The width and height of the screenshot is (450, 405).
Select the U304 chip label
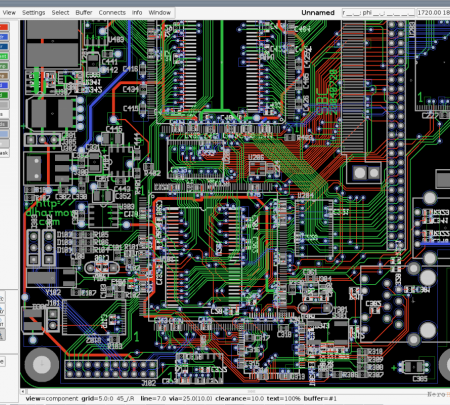[324, 279]
